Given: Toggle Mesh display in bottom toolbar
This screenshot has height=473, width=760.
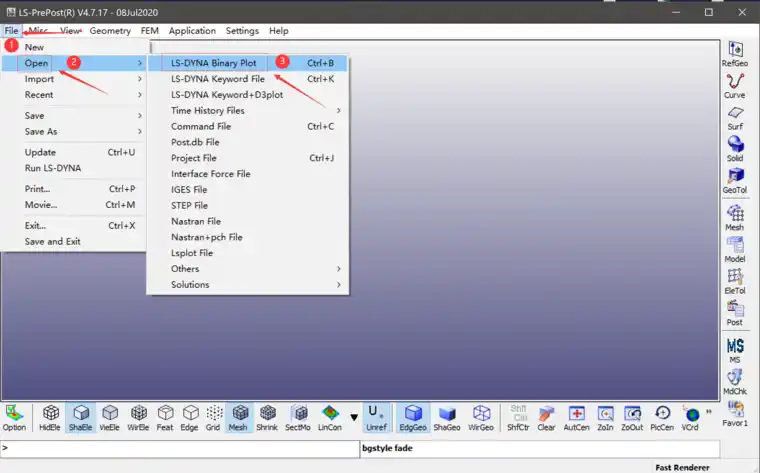Looking at the screenshot, I should (238, 418).
